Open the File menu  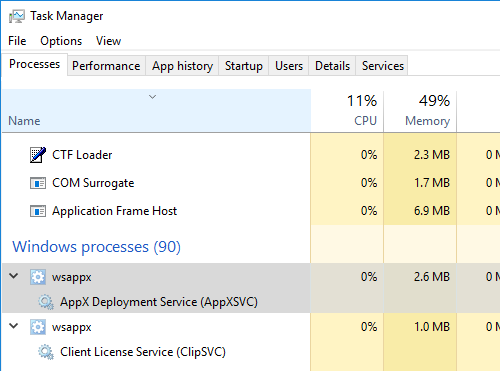pos(17,41)
